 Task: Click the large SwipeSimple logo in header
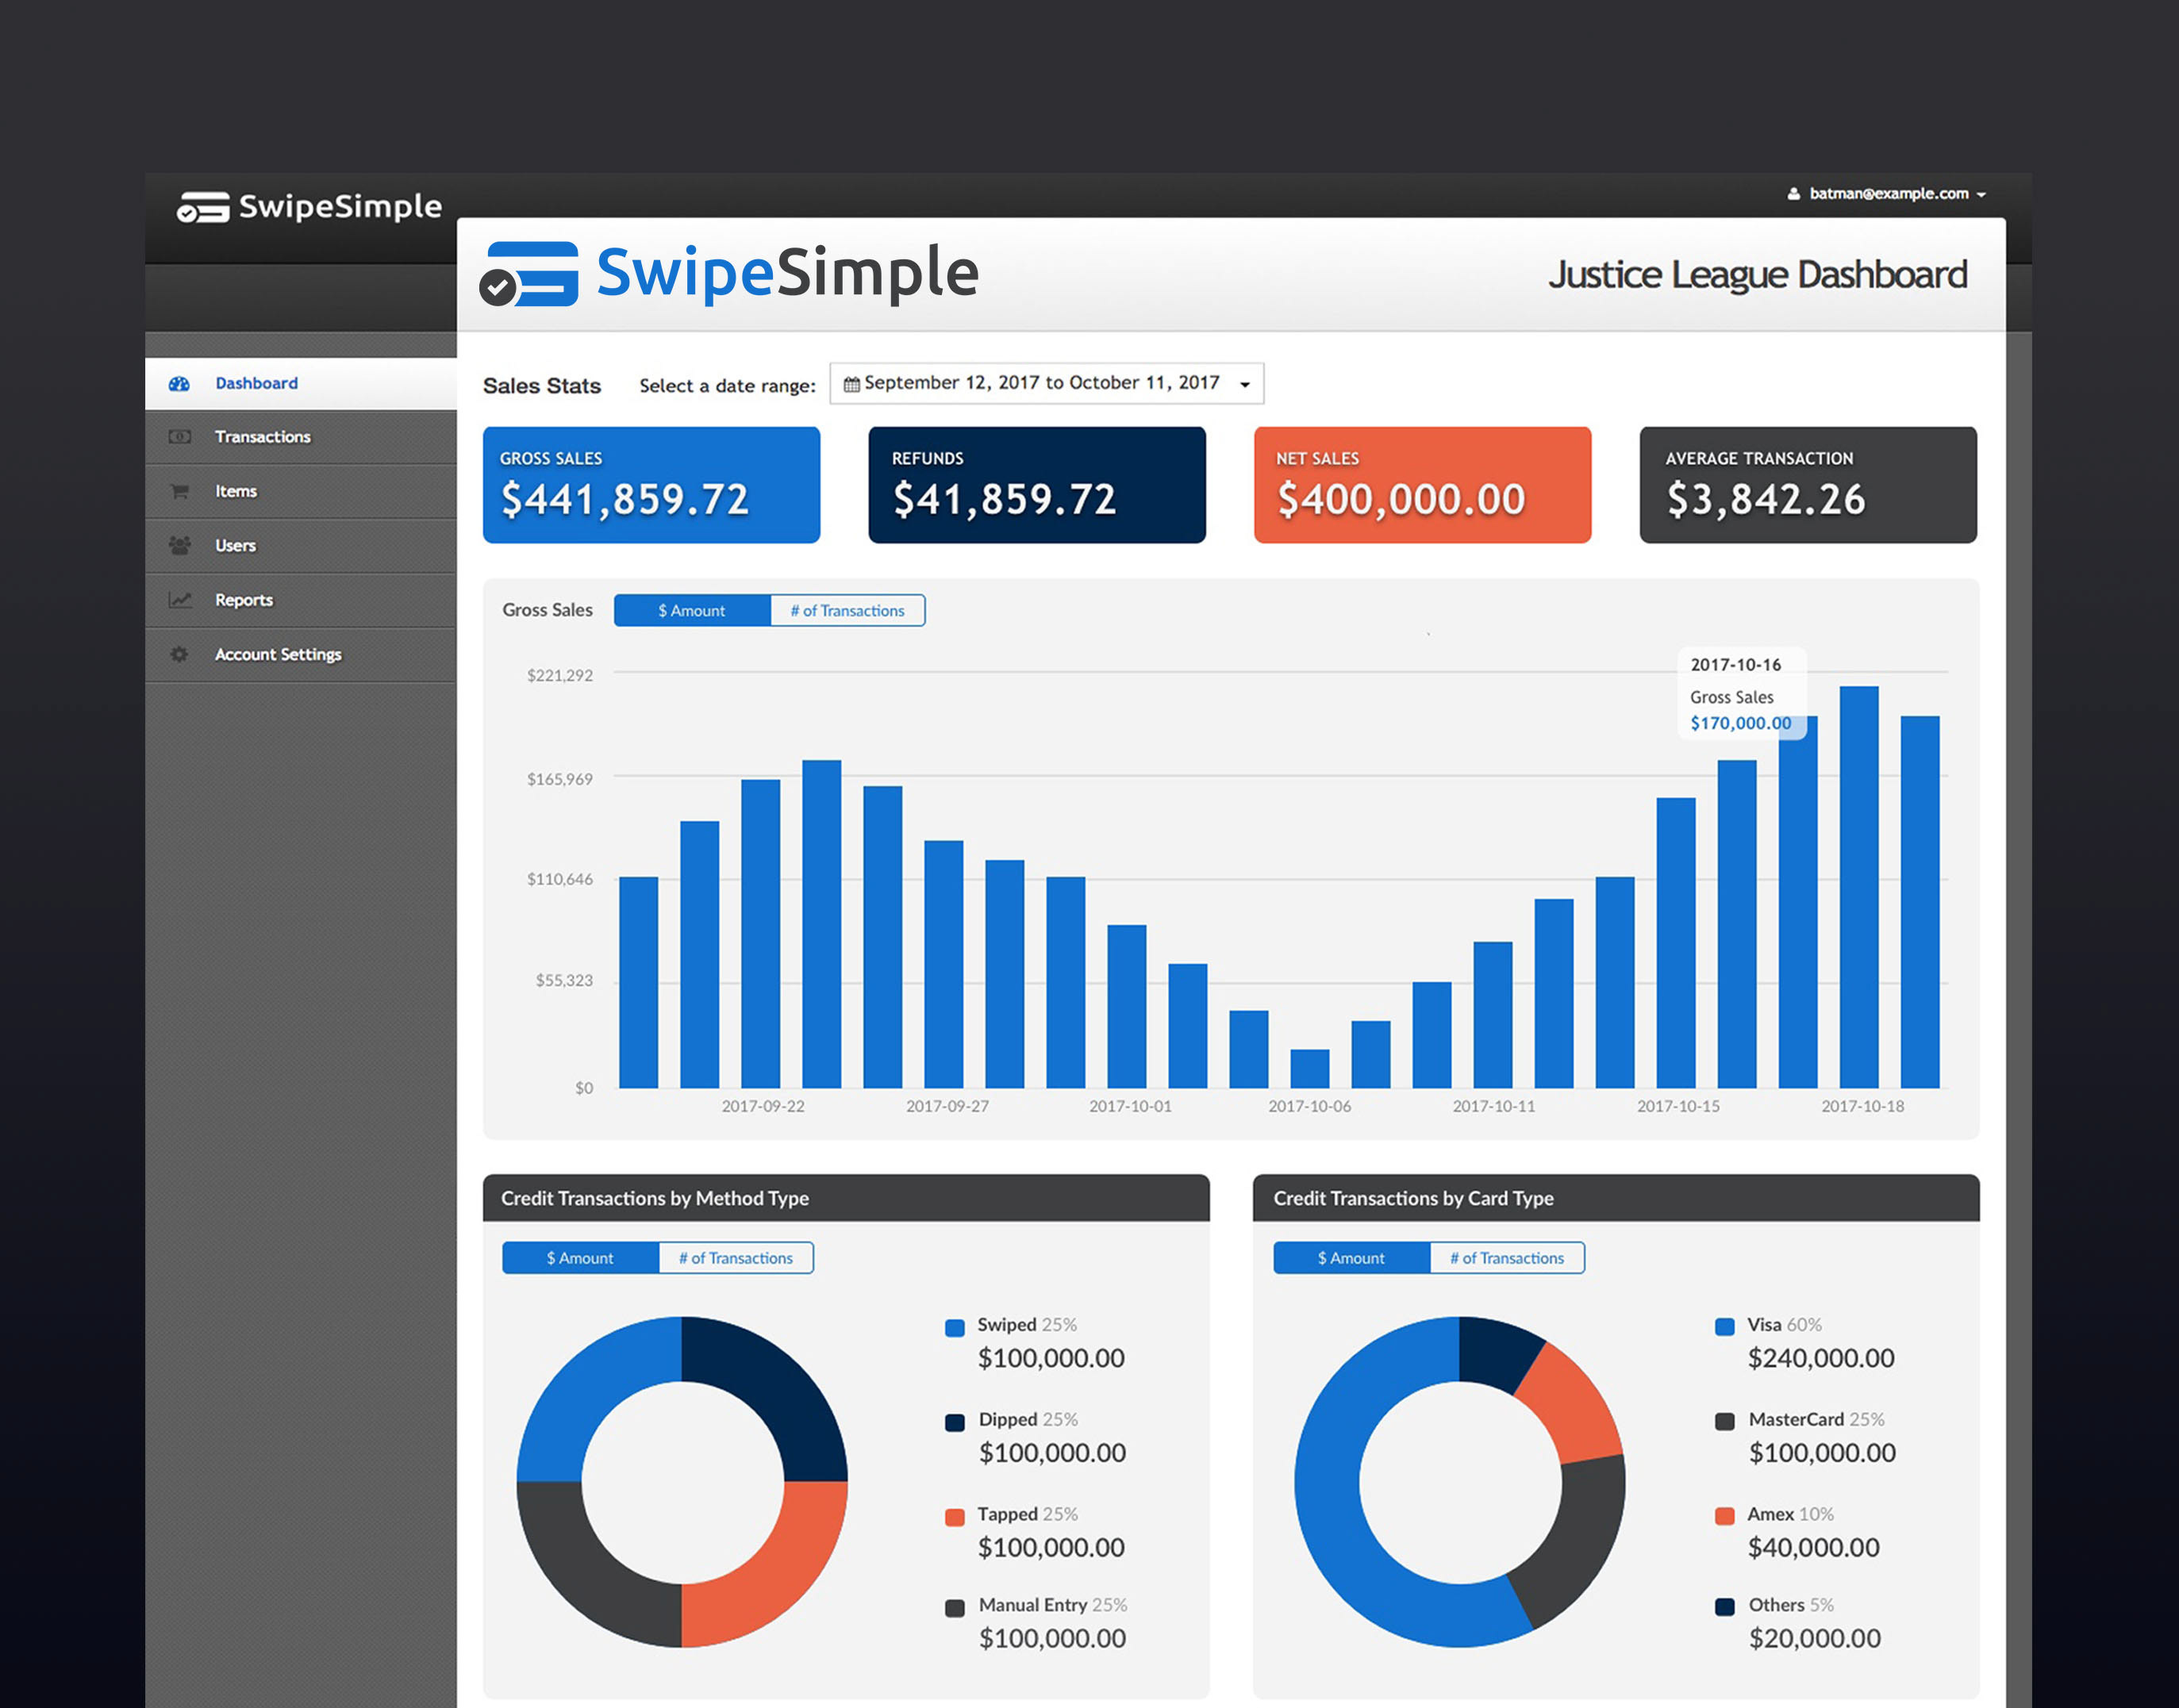pos(728,273)
